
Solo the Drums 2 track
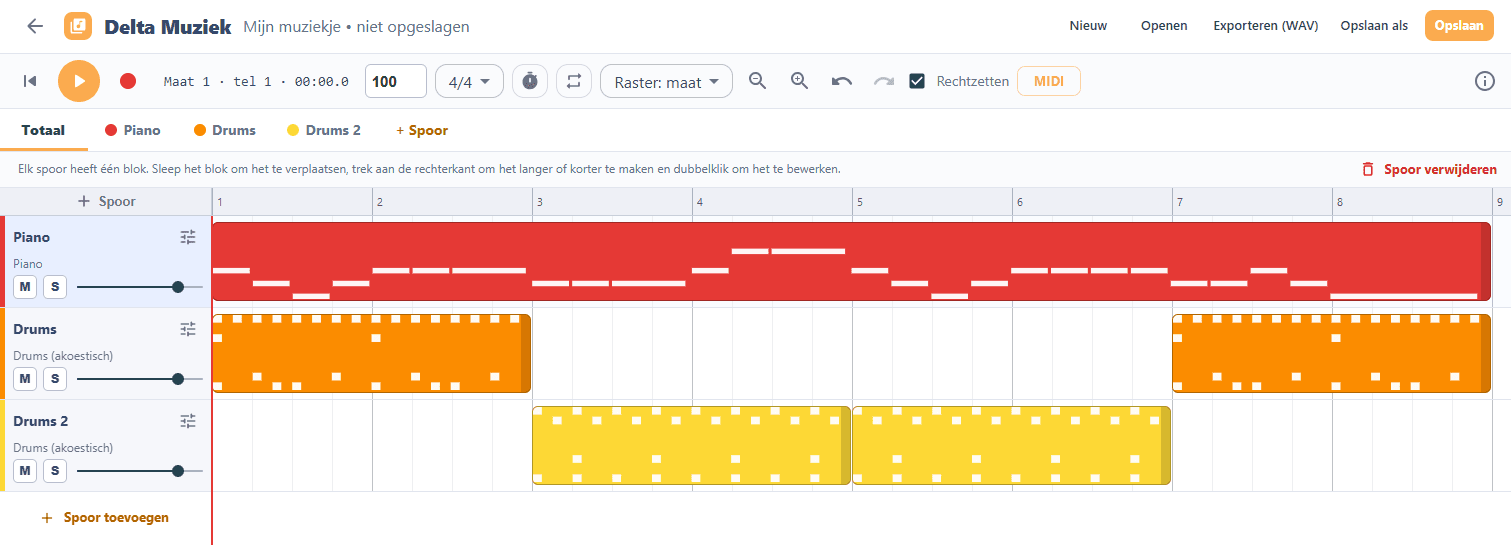55,471
